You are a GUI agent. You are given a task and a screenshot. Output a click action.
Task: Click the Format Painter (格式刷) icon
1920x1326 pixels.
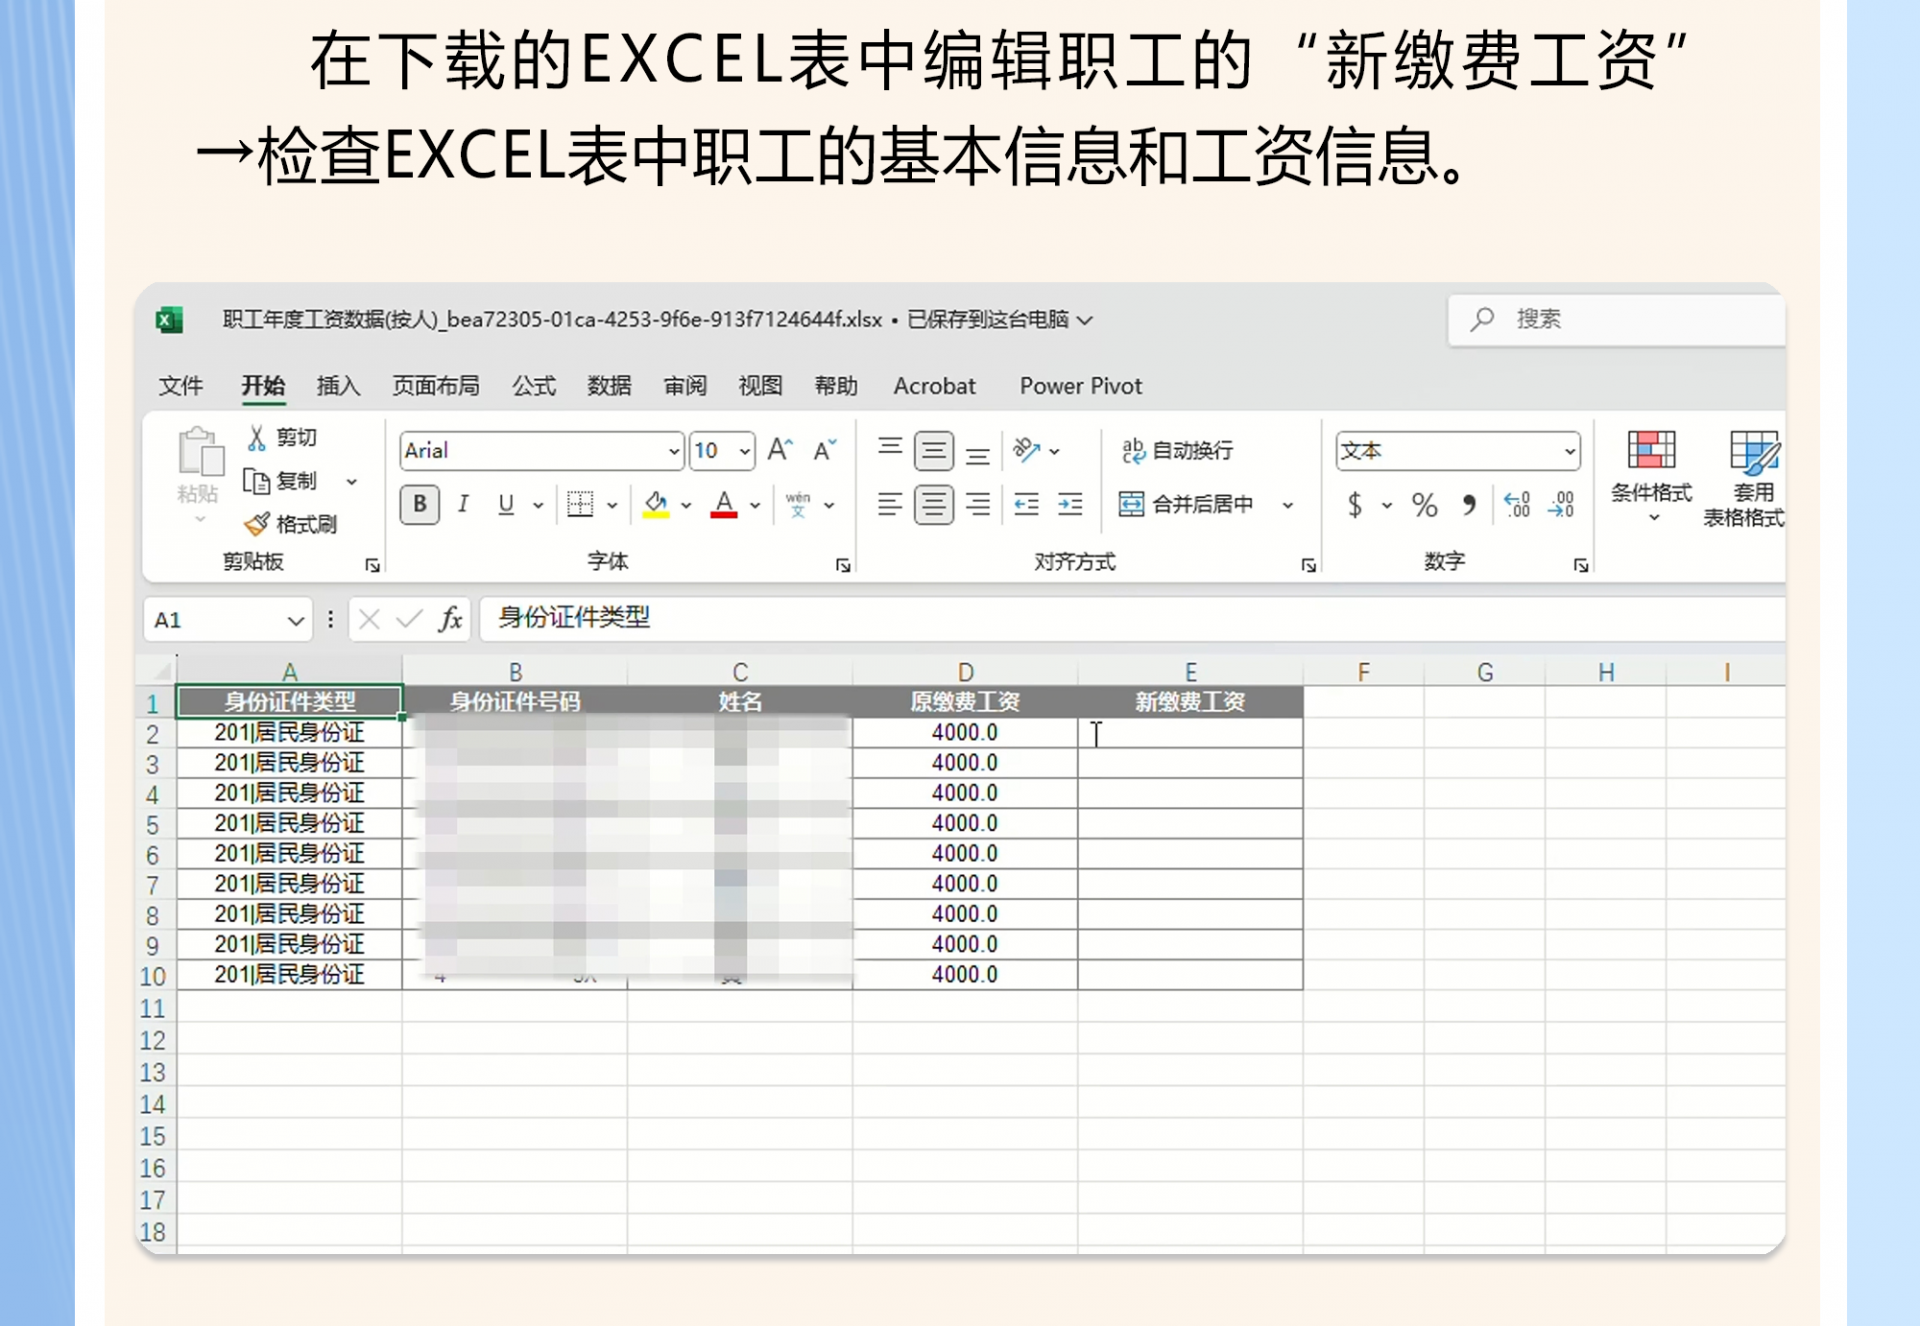[x=257, y=524]
